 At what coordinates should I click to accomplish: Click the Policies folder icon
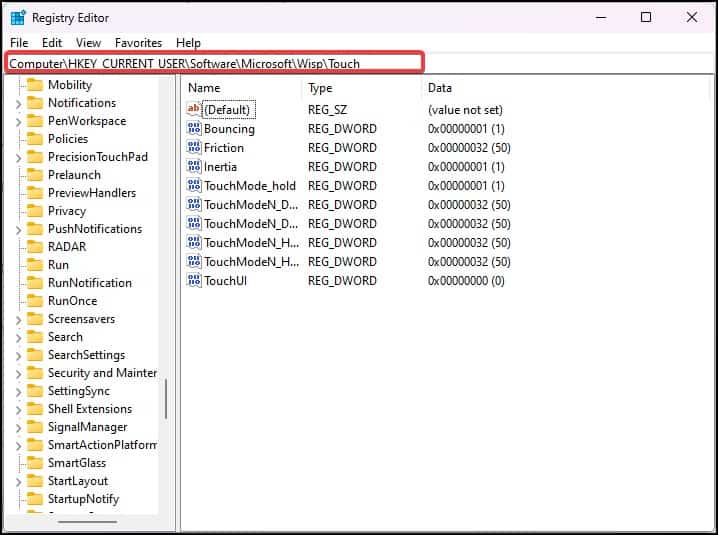click(35, 139)
